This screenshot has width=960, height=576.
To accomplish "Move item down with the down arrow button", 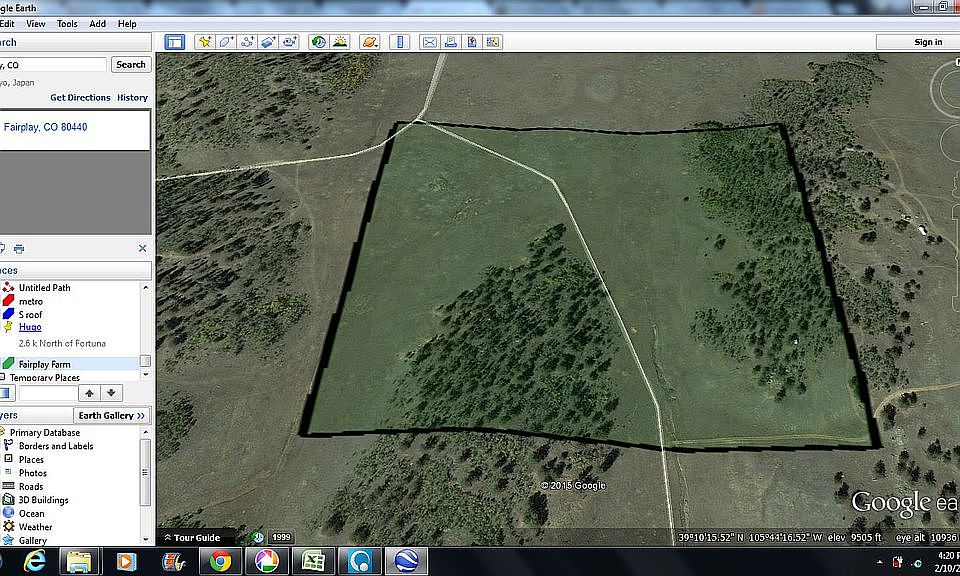I will pyautogui.click(x=111, y=393).
